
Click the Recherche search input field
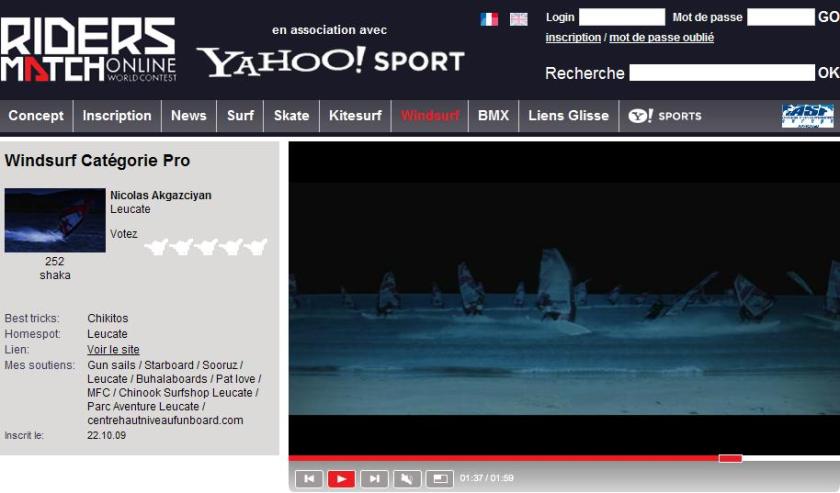click(x=722, y=73)
